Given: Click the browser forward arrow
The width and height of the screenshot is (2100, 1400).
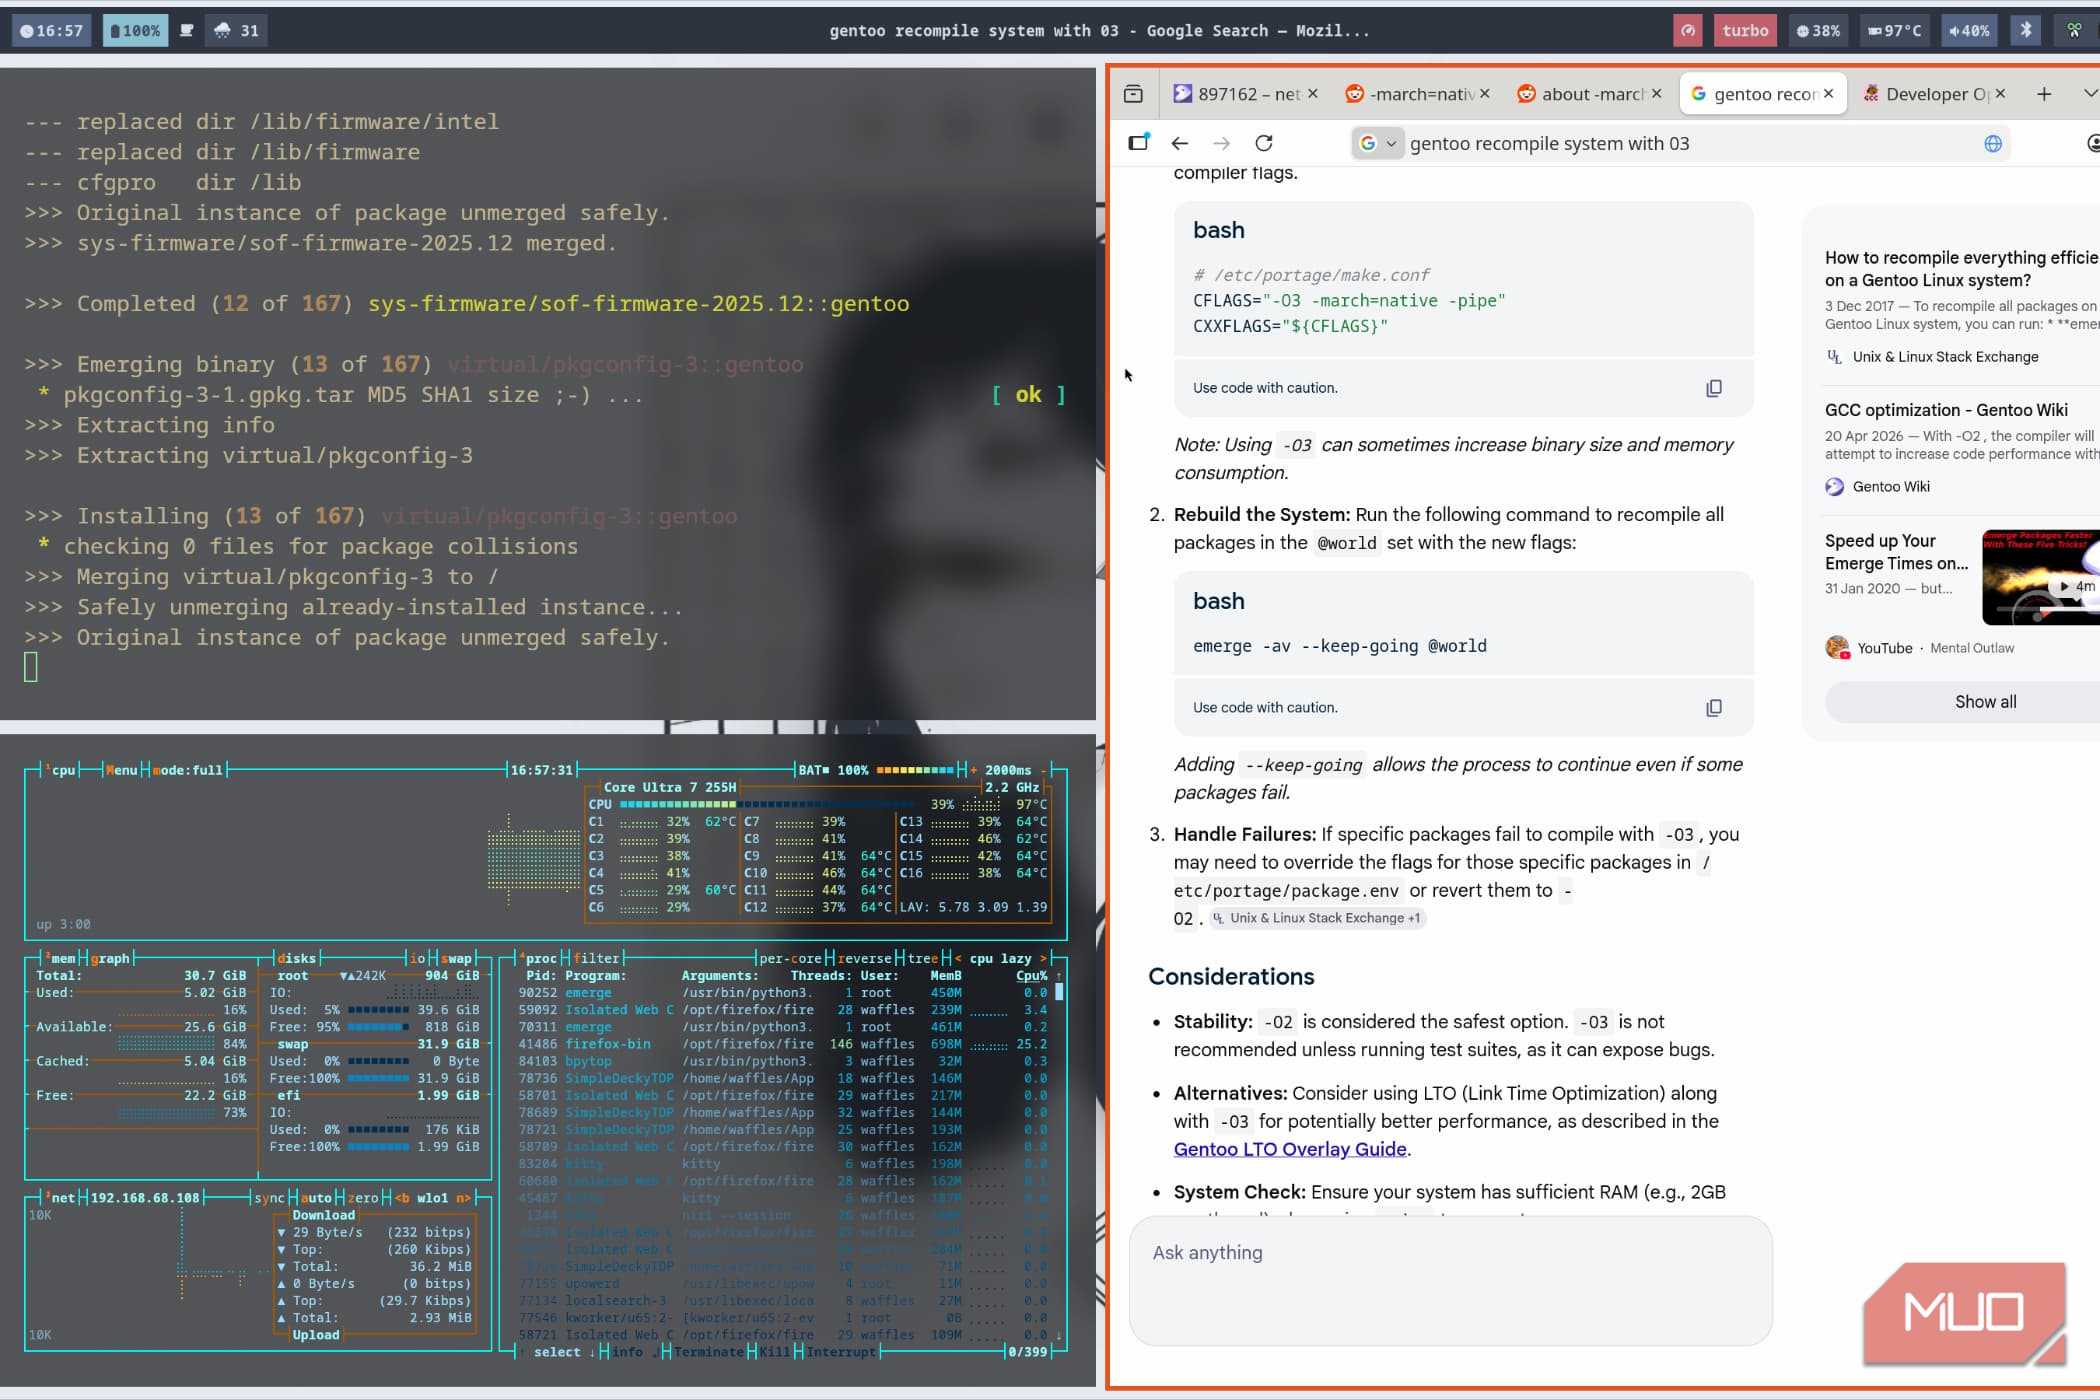Looking at the screenshot, I should click(1221, 143).
